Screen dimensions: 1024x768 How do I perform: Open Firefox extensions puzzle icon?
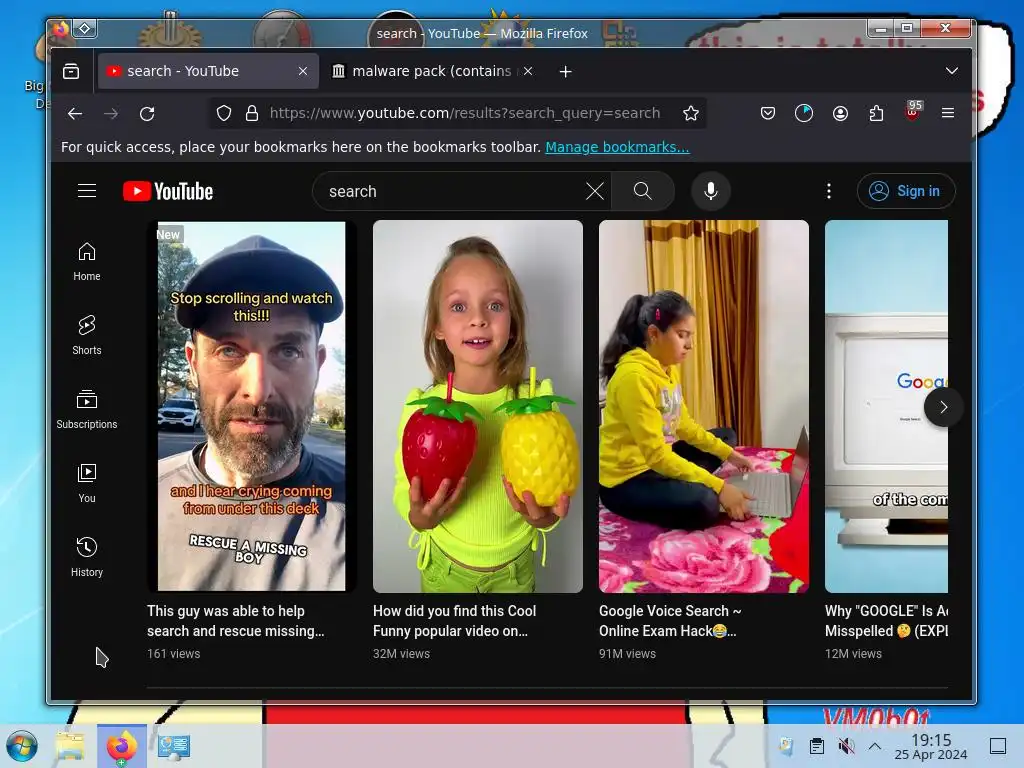(x=876, y=114)
